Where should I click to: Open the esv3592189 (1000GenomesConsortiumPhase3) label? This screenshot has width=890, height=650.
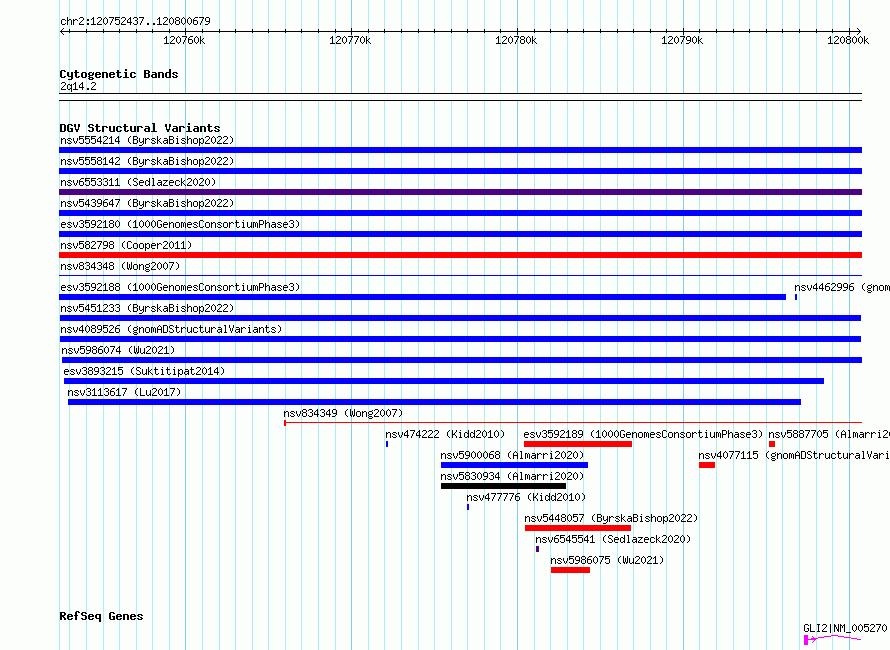pyautogui.click(x=643, y=434)
